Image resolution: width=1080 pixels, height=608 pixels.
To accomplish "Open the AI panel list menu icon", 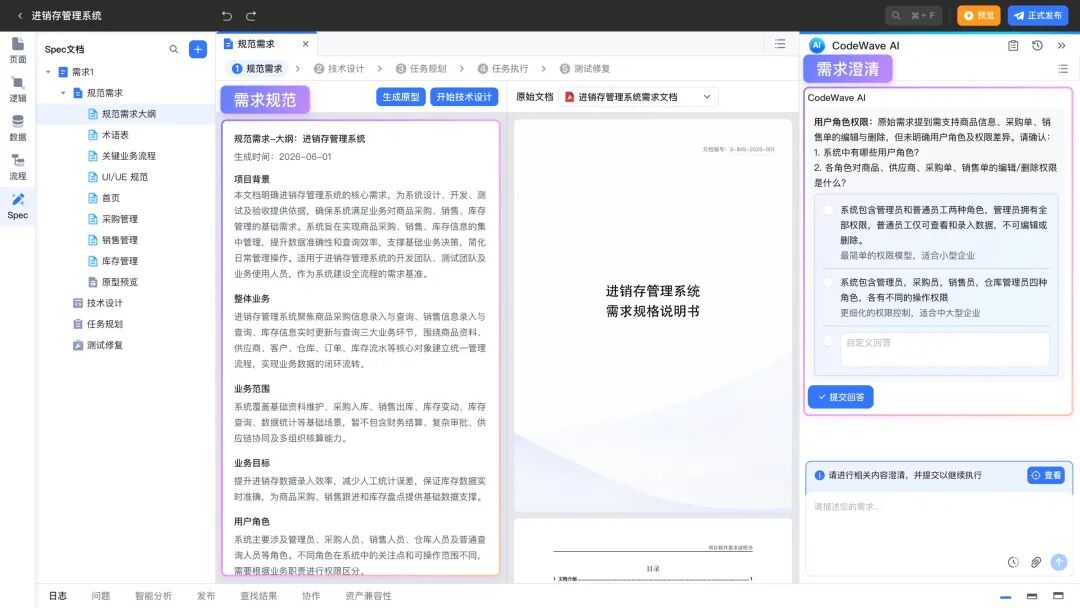I will pos(1063,69).
